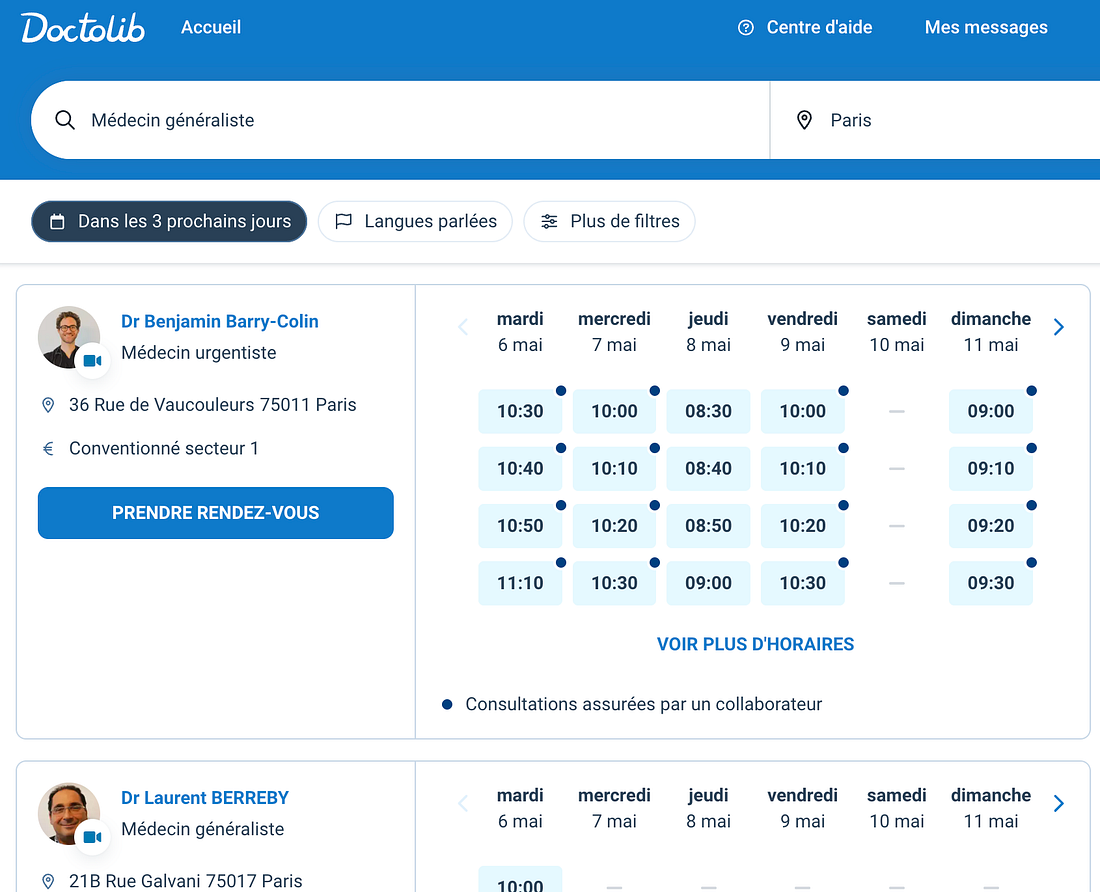This screenshot has height=892, width=1100.
Task: Open Dr Benjamin Barry-Colin profile link
Action: pos(220,321)
